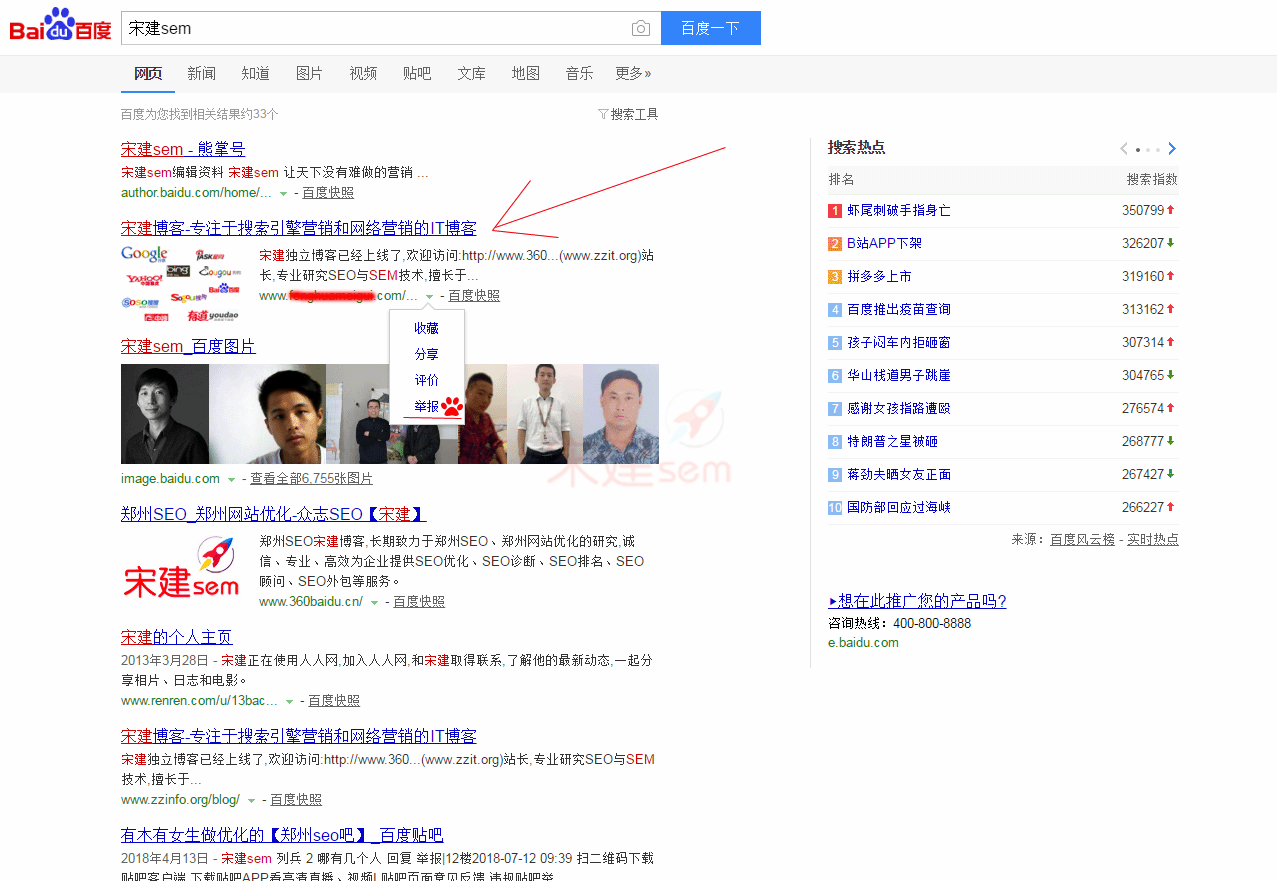The width and height of the screenshot is (1277, 881).
Task: Expand arrow next to image.baidu.com
Action: point(231,479)
